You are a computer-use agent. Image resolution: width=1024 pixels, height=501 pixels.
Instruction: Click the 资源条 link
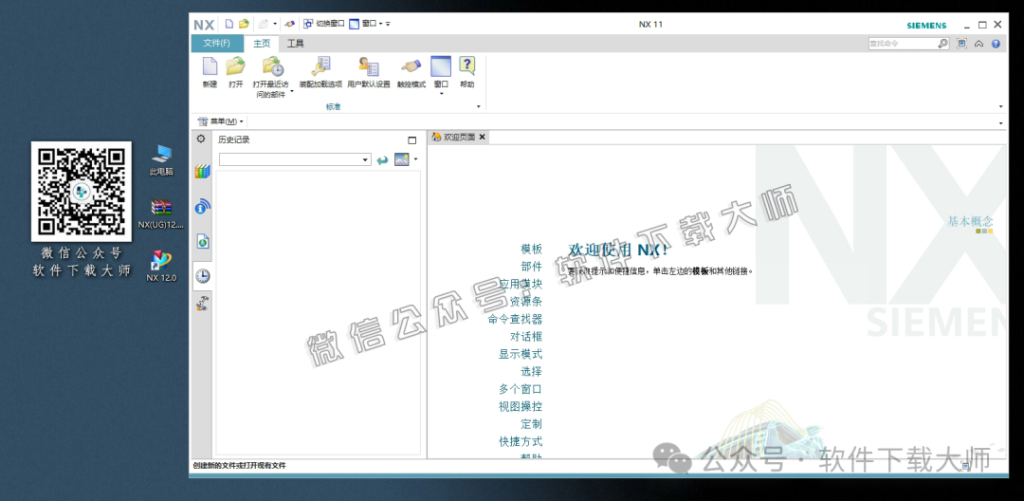[x=526, y=302]
